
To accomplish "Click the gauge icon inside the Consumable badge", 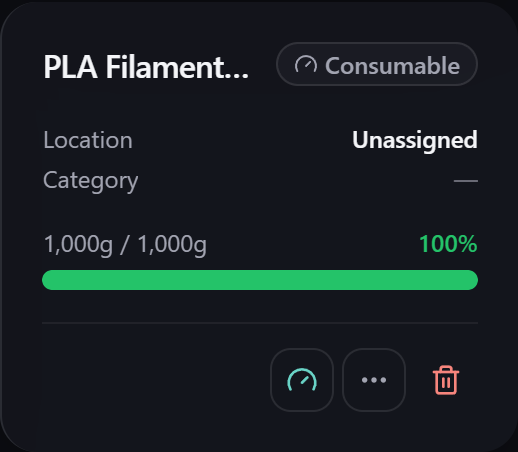I will coord(305,65).
